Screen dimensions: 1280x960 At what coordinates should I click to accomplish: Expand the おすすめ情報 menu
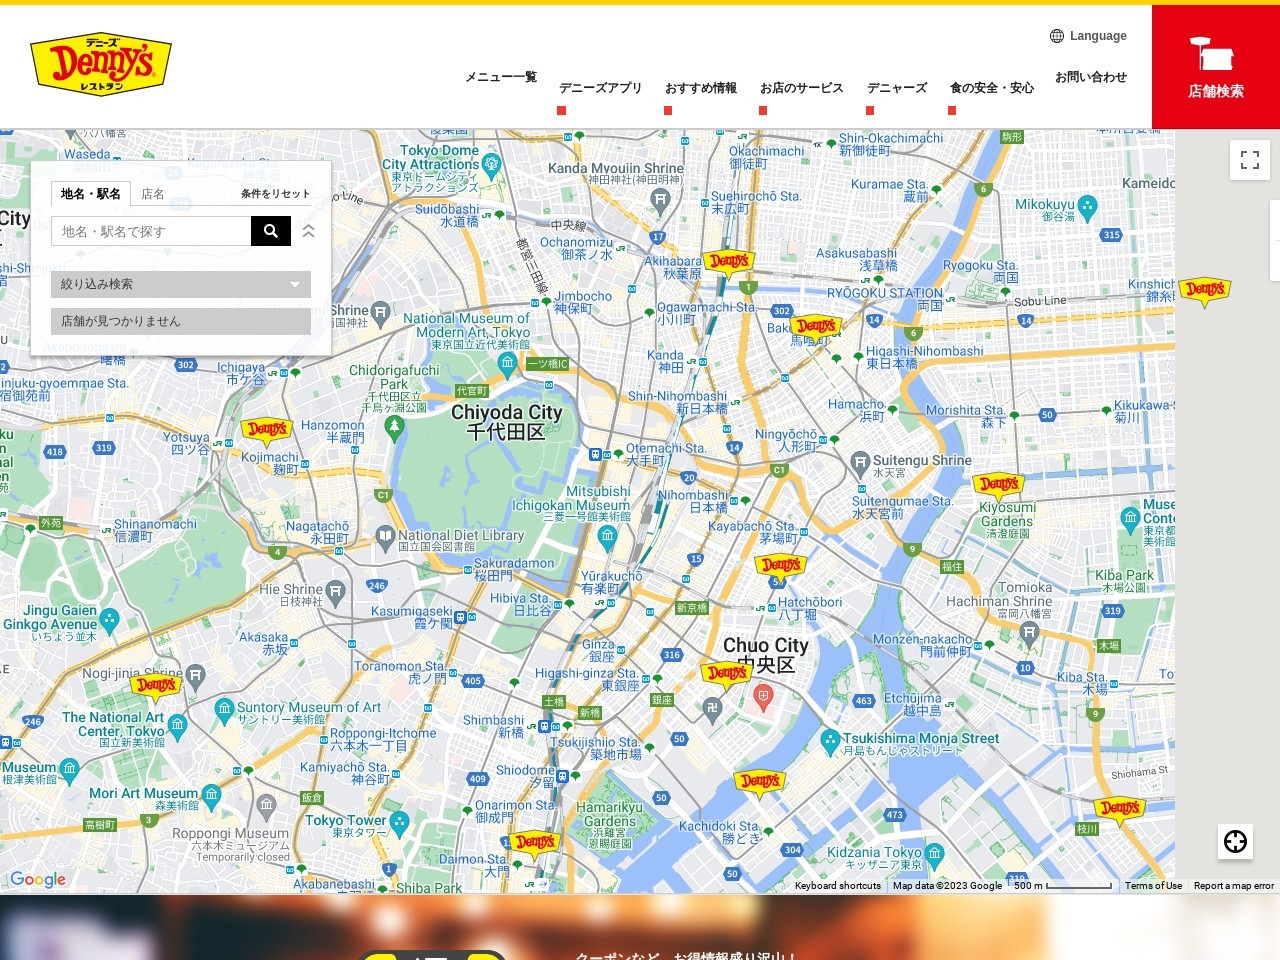coord(701,88)
